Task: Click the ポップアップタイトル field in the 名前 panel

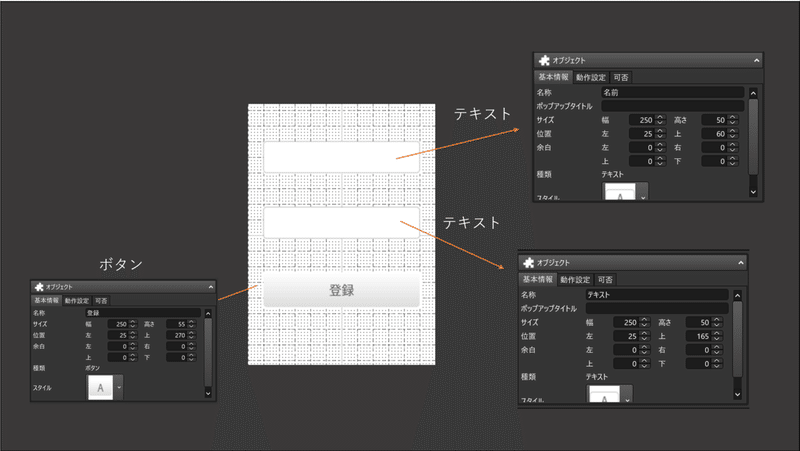Action: click(672, 106)
